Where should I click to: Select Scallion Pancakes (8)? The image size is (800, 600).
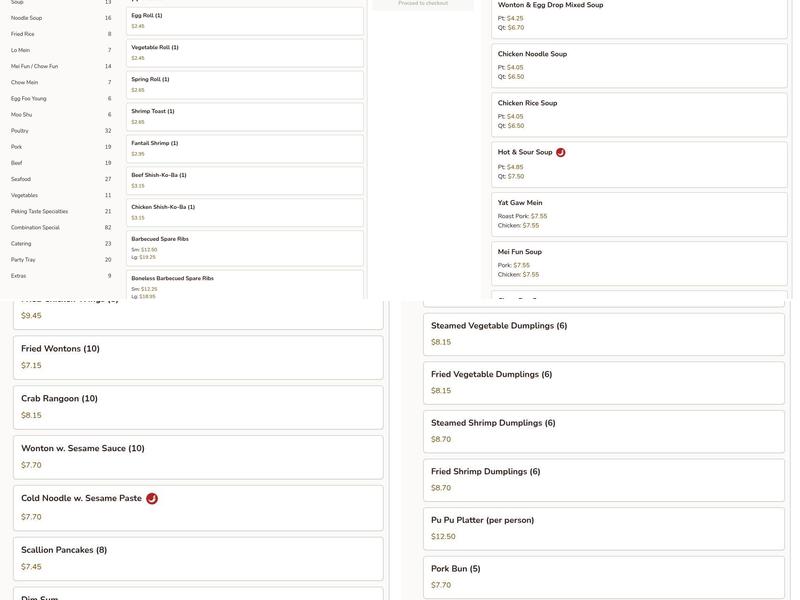click(x=197, y=558)
